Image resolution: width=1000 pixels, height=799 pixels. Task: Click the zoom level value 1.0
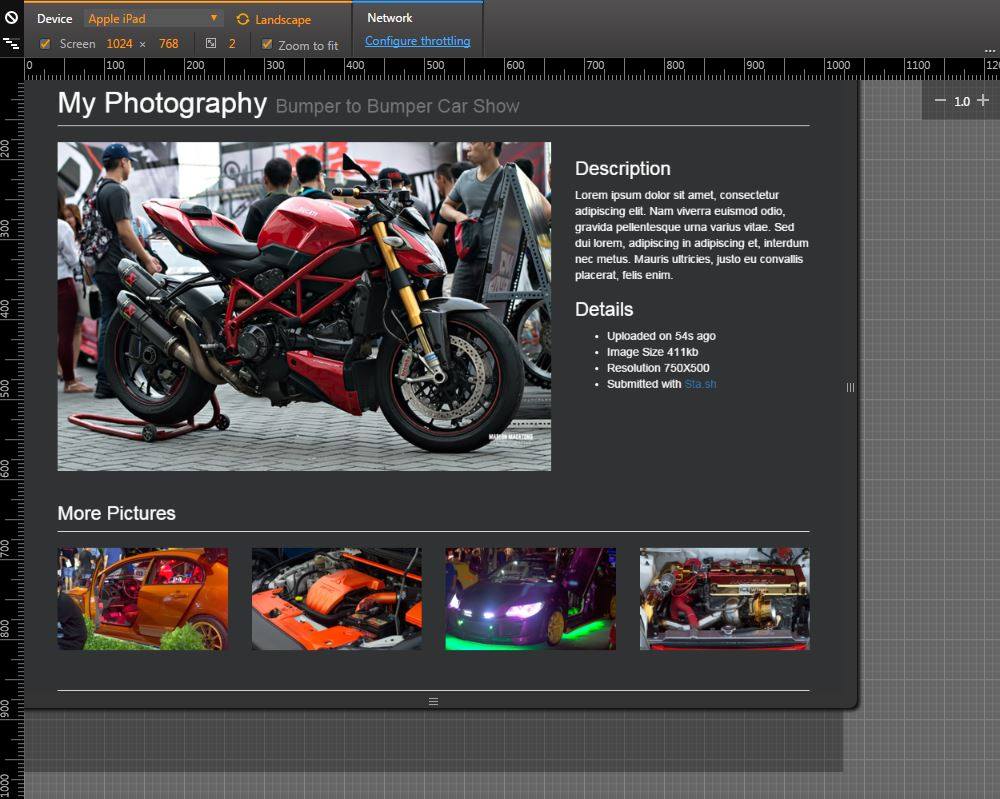coord(962,101)
